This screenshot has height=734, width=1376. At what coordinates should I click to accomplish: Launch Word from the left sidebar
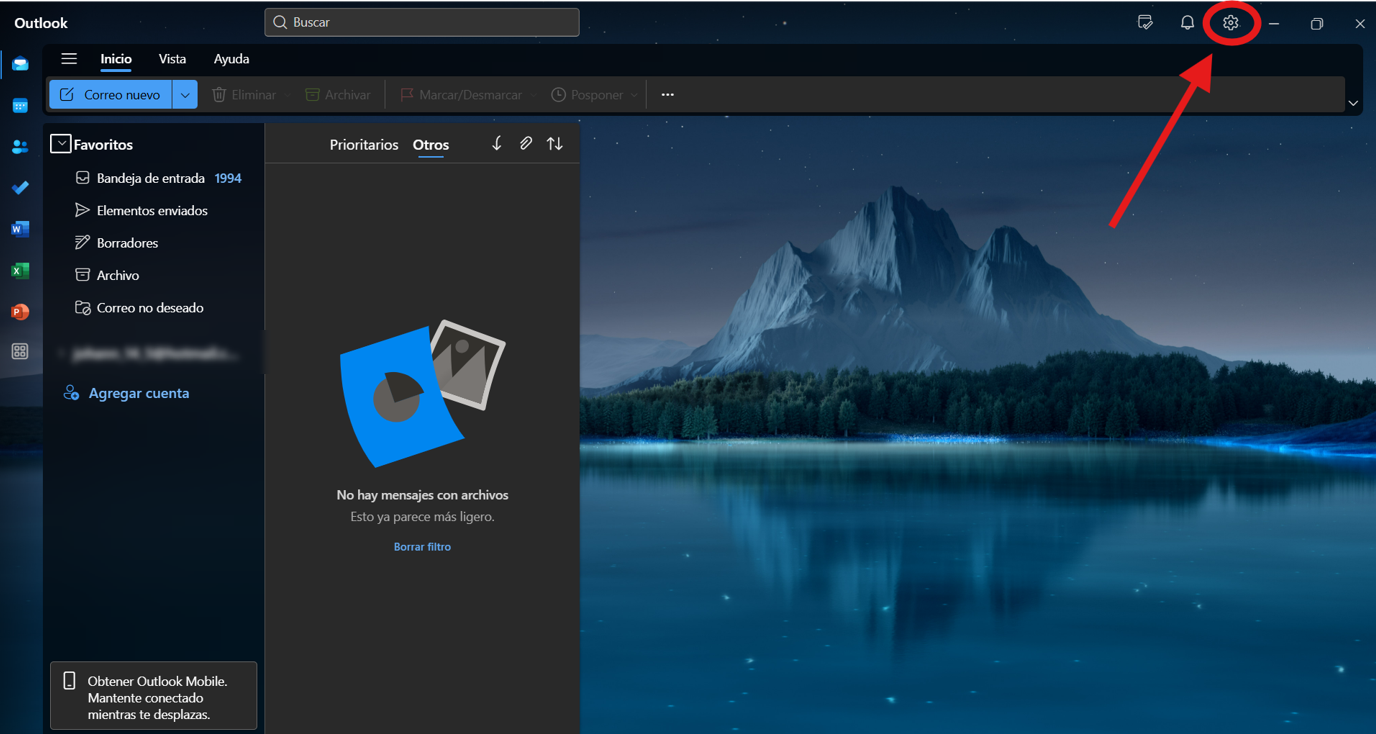(x=20, y=229)
